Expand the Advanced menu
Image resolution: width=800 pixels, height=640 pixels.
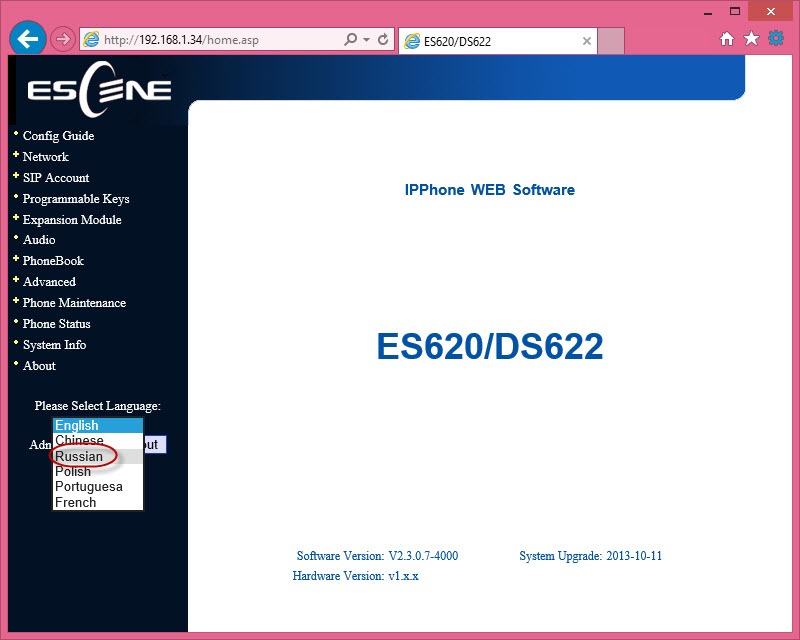[x=49, y=282]
